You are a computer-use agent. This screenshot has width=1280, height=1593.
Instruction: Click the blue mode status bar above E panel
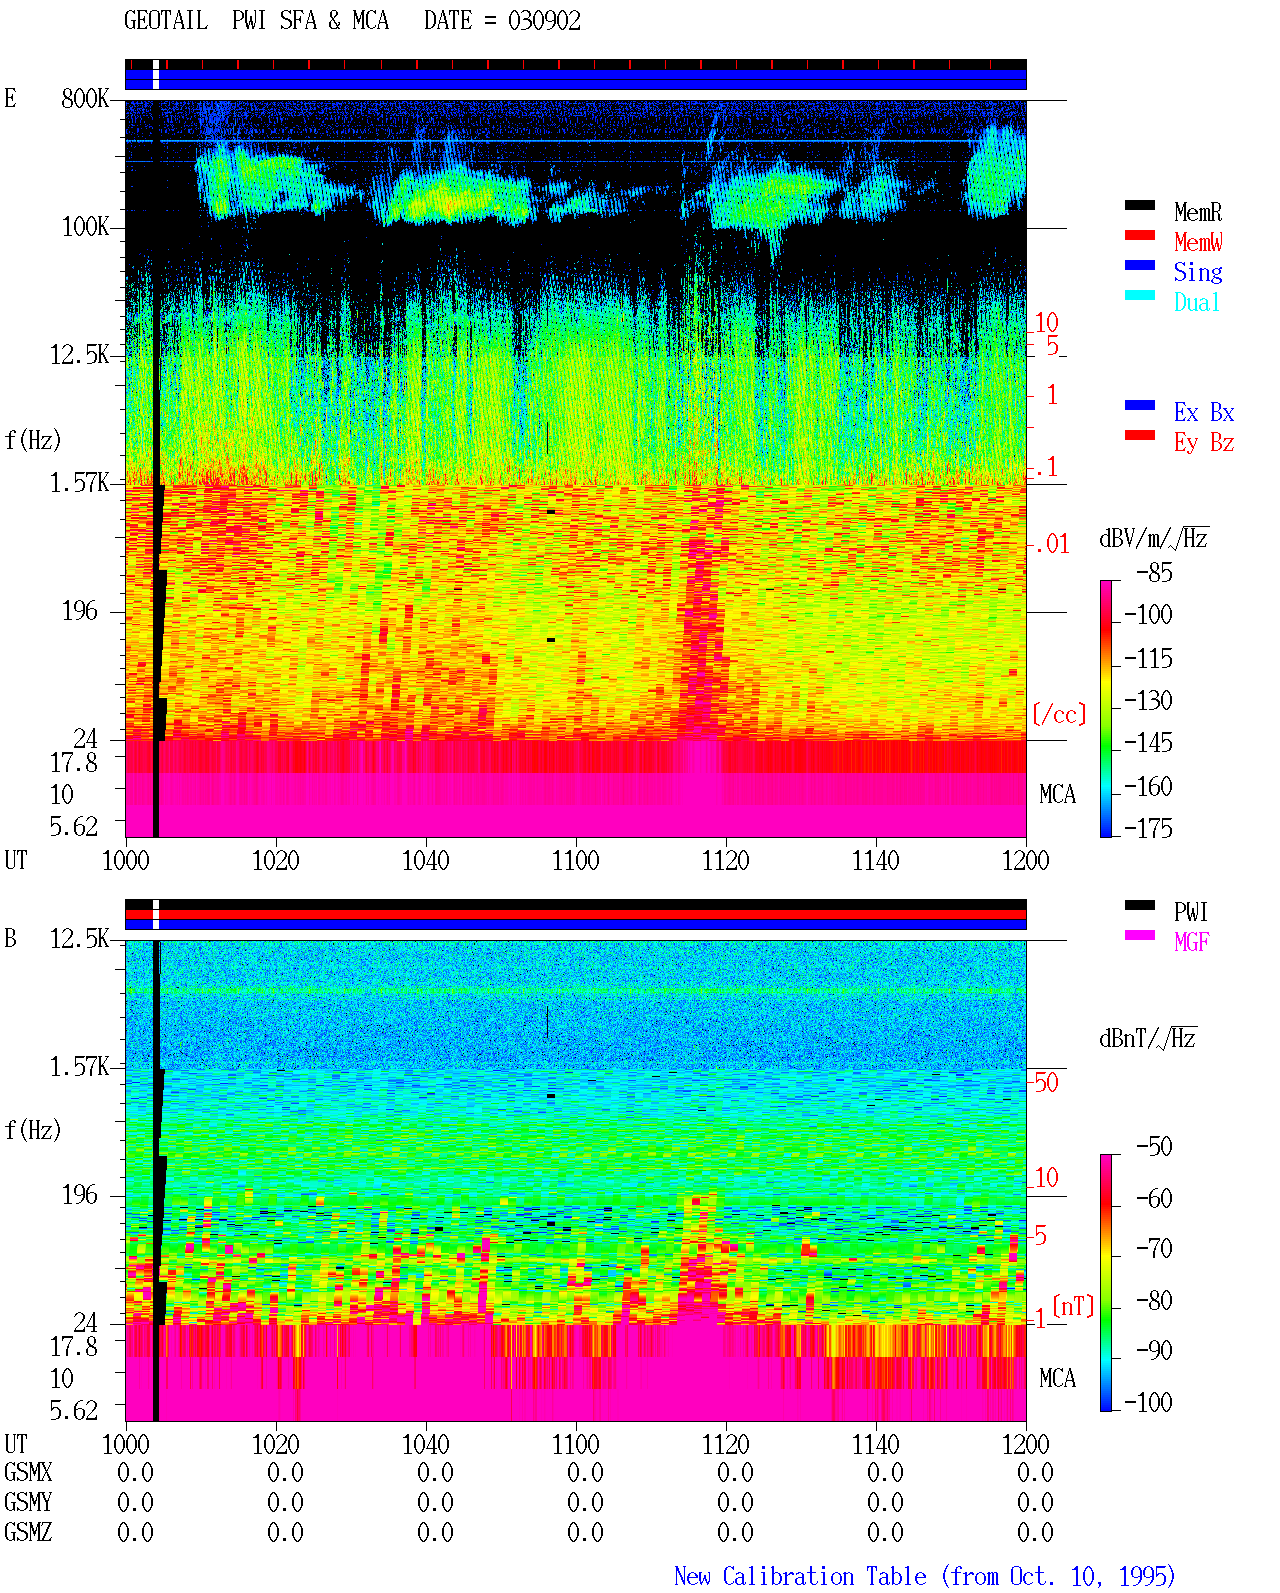point(576,79)
